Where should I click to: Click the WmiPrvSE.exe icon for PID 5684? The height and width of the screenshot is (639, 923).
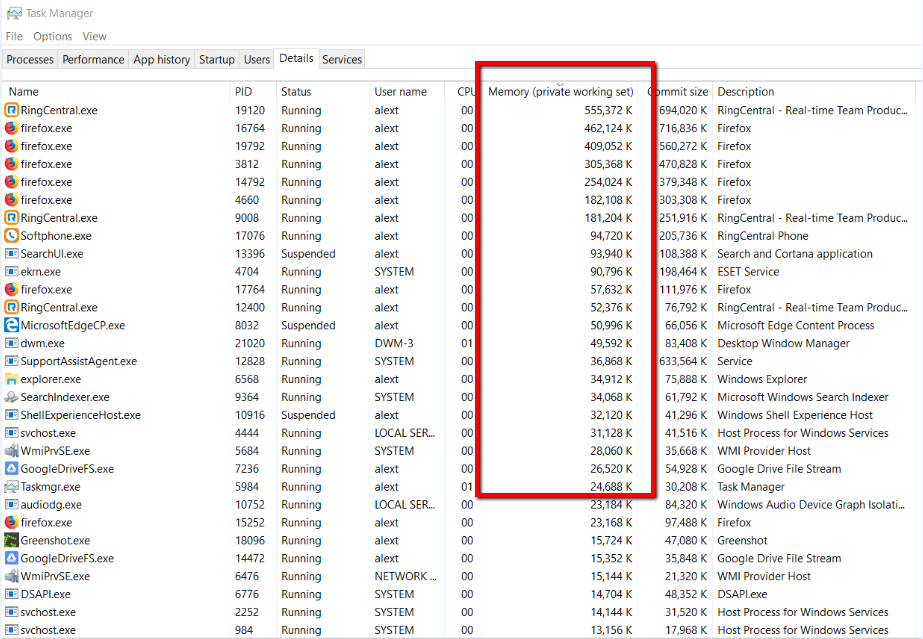tap(11, 451)
